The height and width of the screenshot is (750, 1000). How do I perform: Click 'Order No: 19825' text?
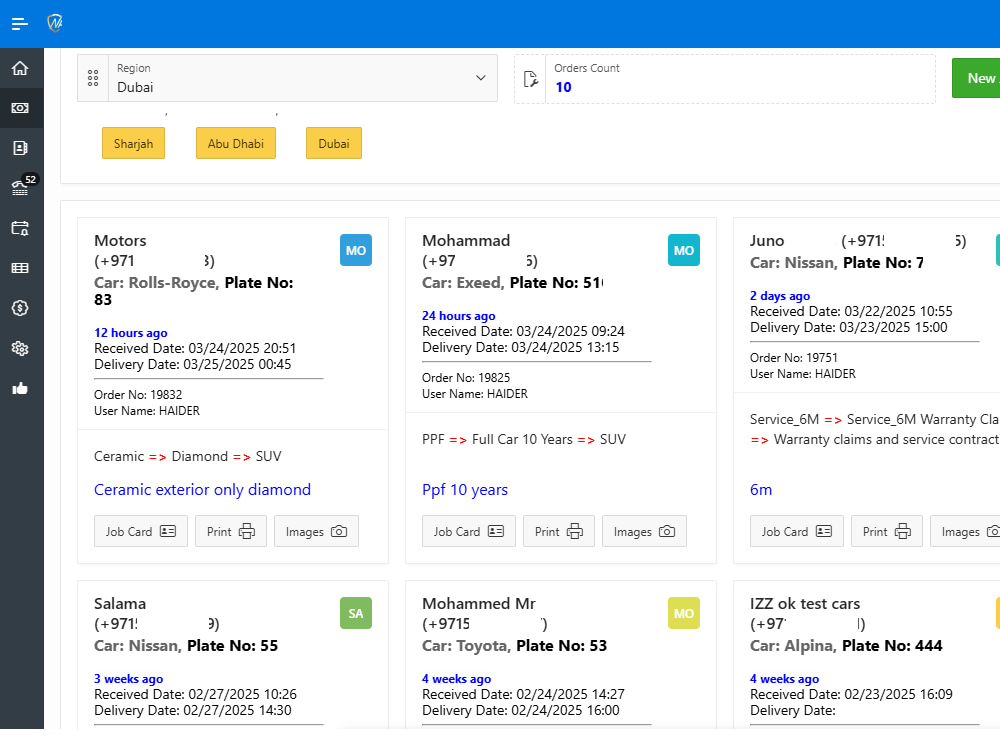[466, 378]
